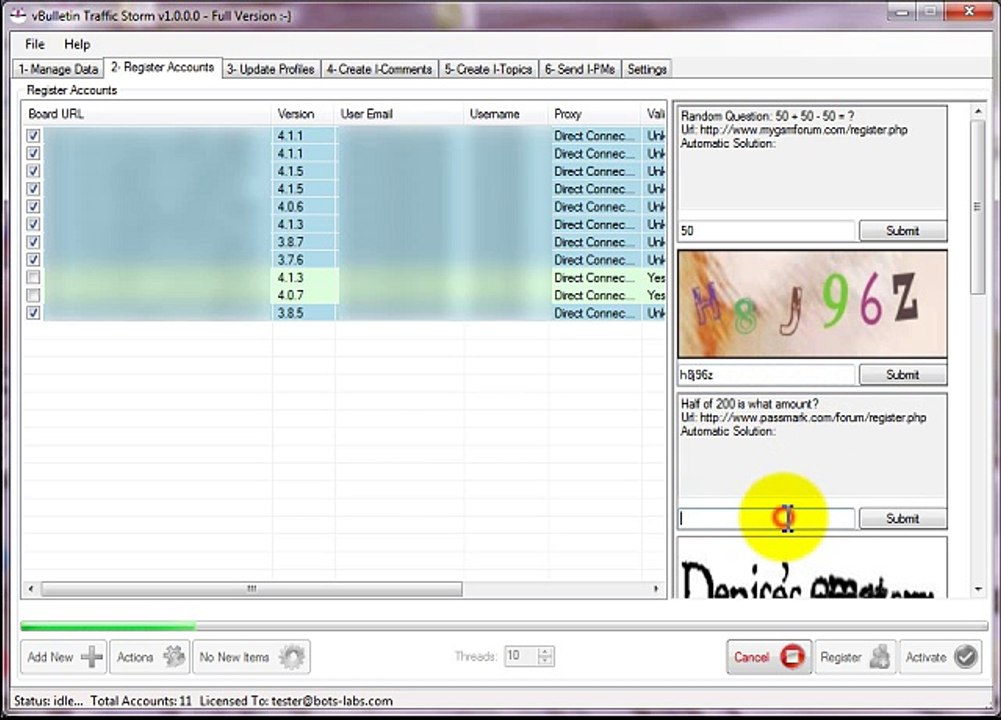
Task: Switch to 5- Create I-Topics tab
Action: [x=488, y=69]
